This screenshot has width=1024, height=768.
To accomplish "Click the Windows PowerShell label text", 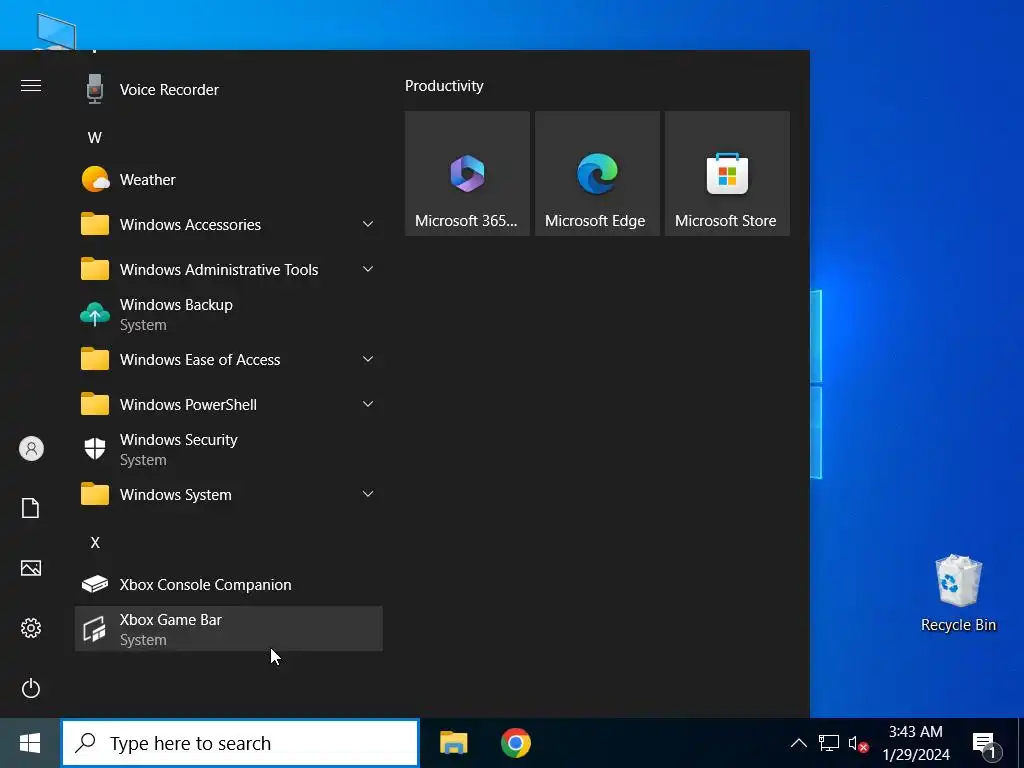I will coord(188,405).
